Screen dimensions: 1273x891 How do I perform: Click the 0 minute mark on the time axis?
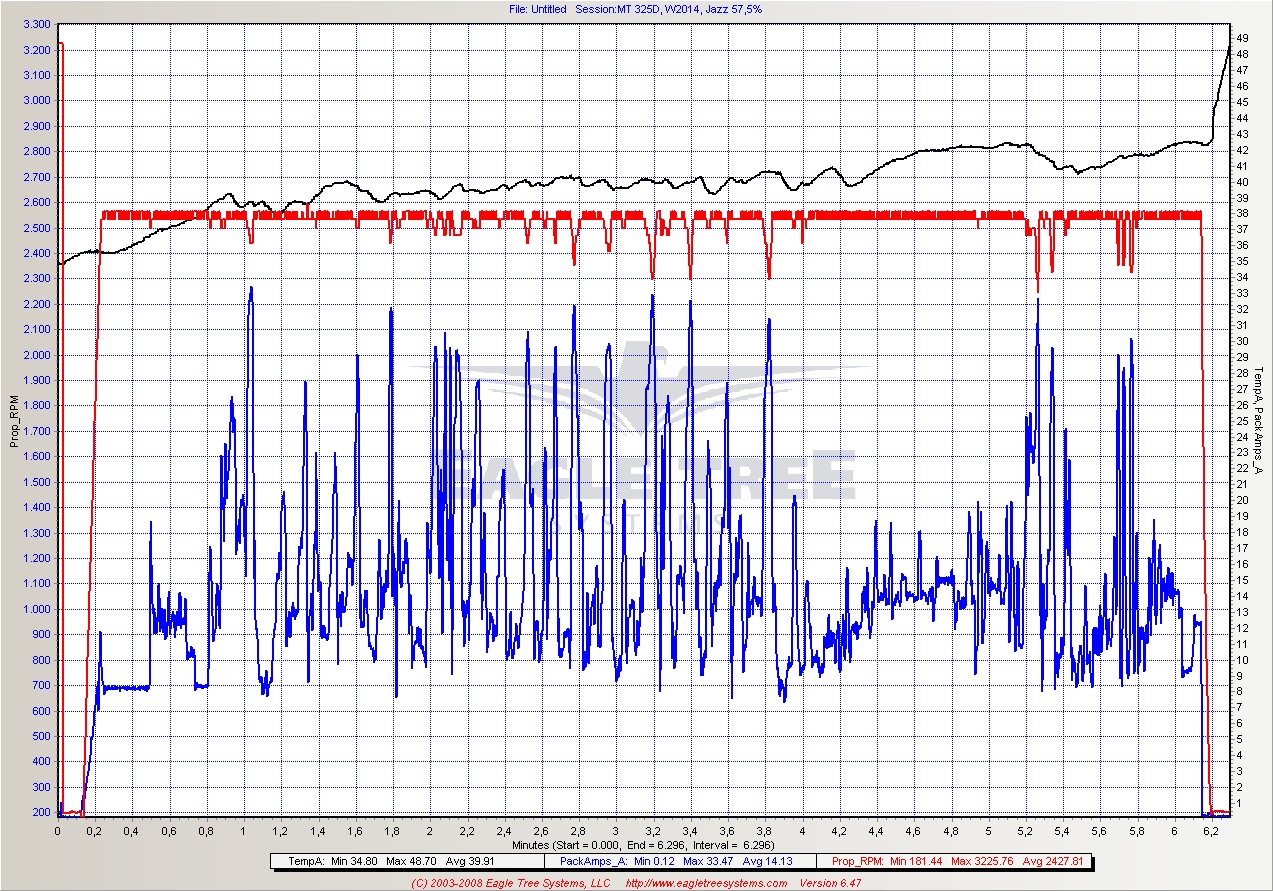pyautogui.click(x=58, y=831)
